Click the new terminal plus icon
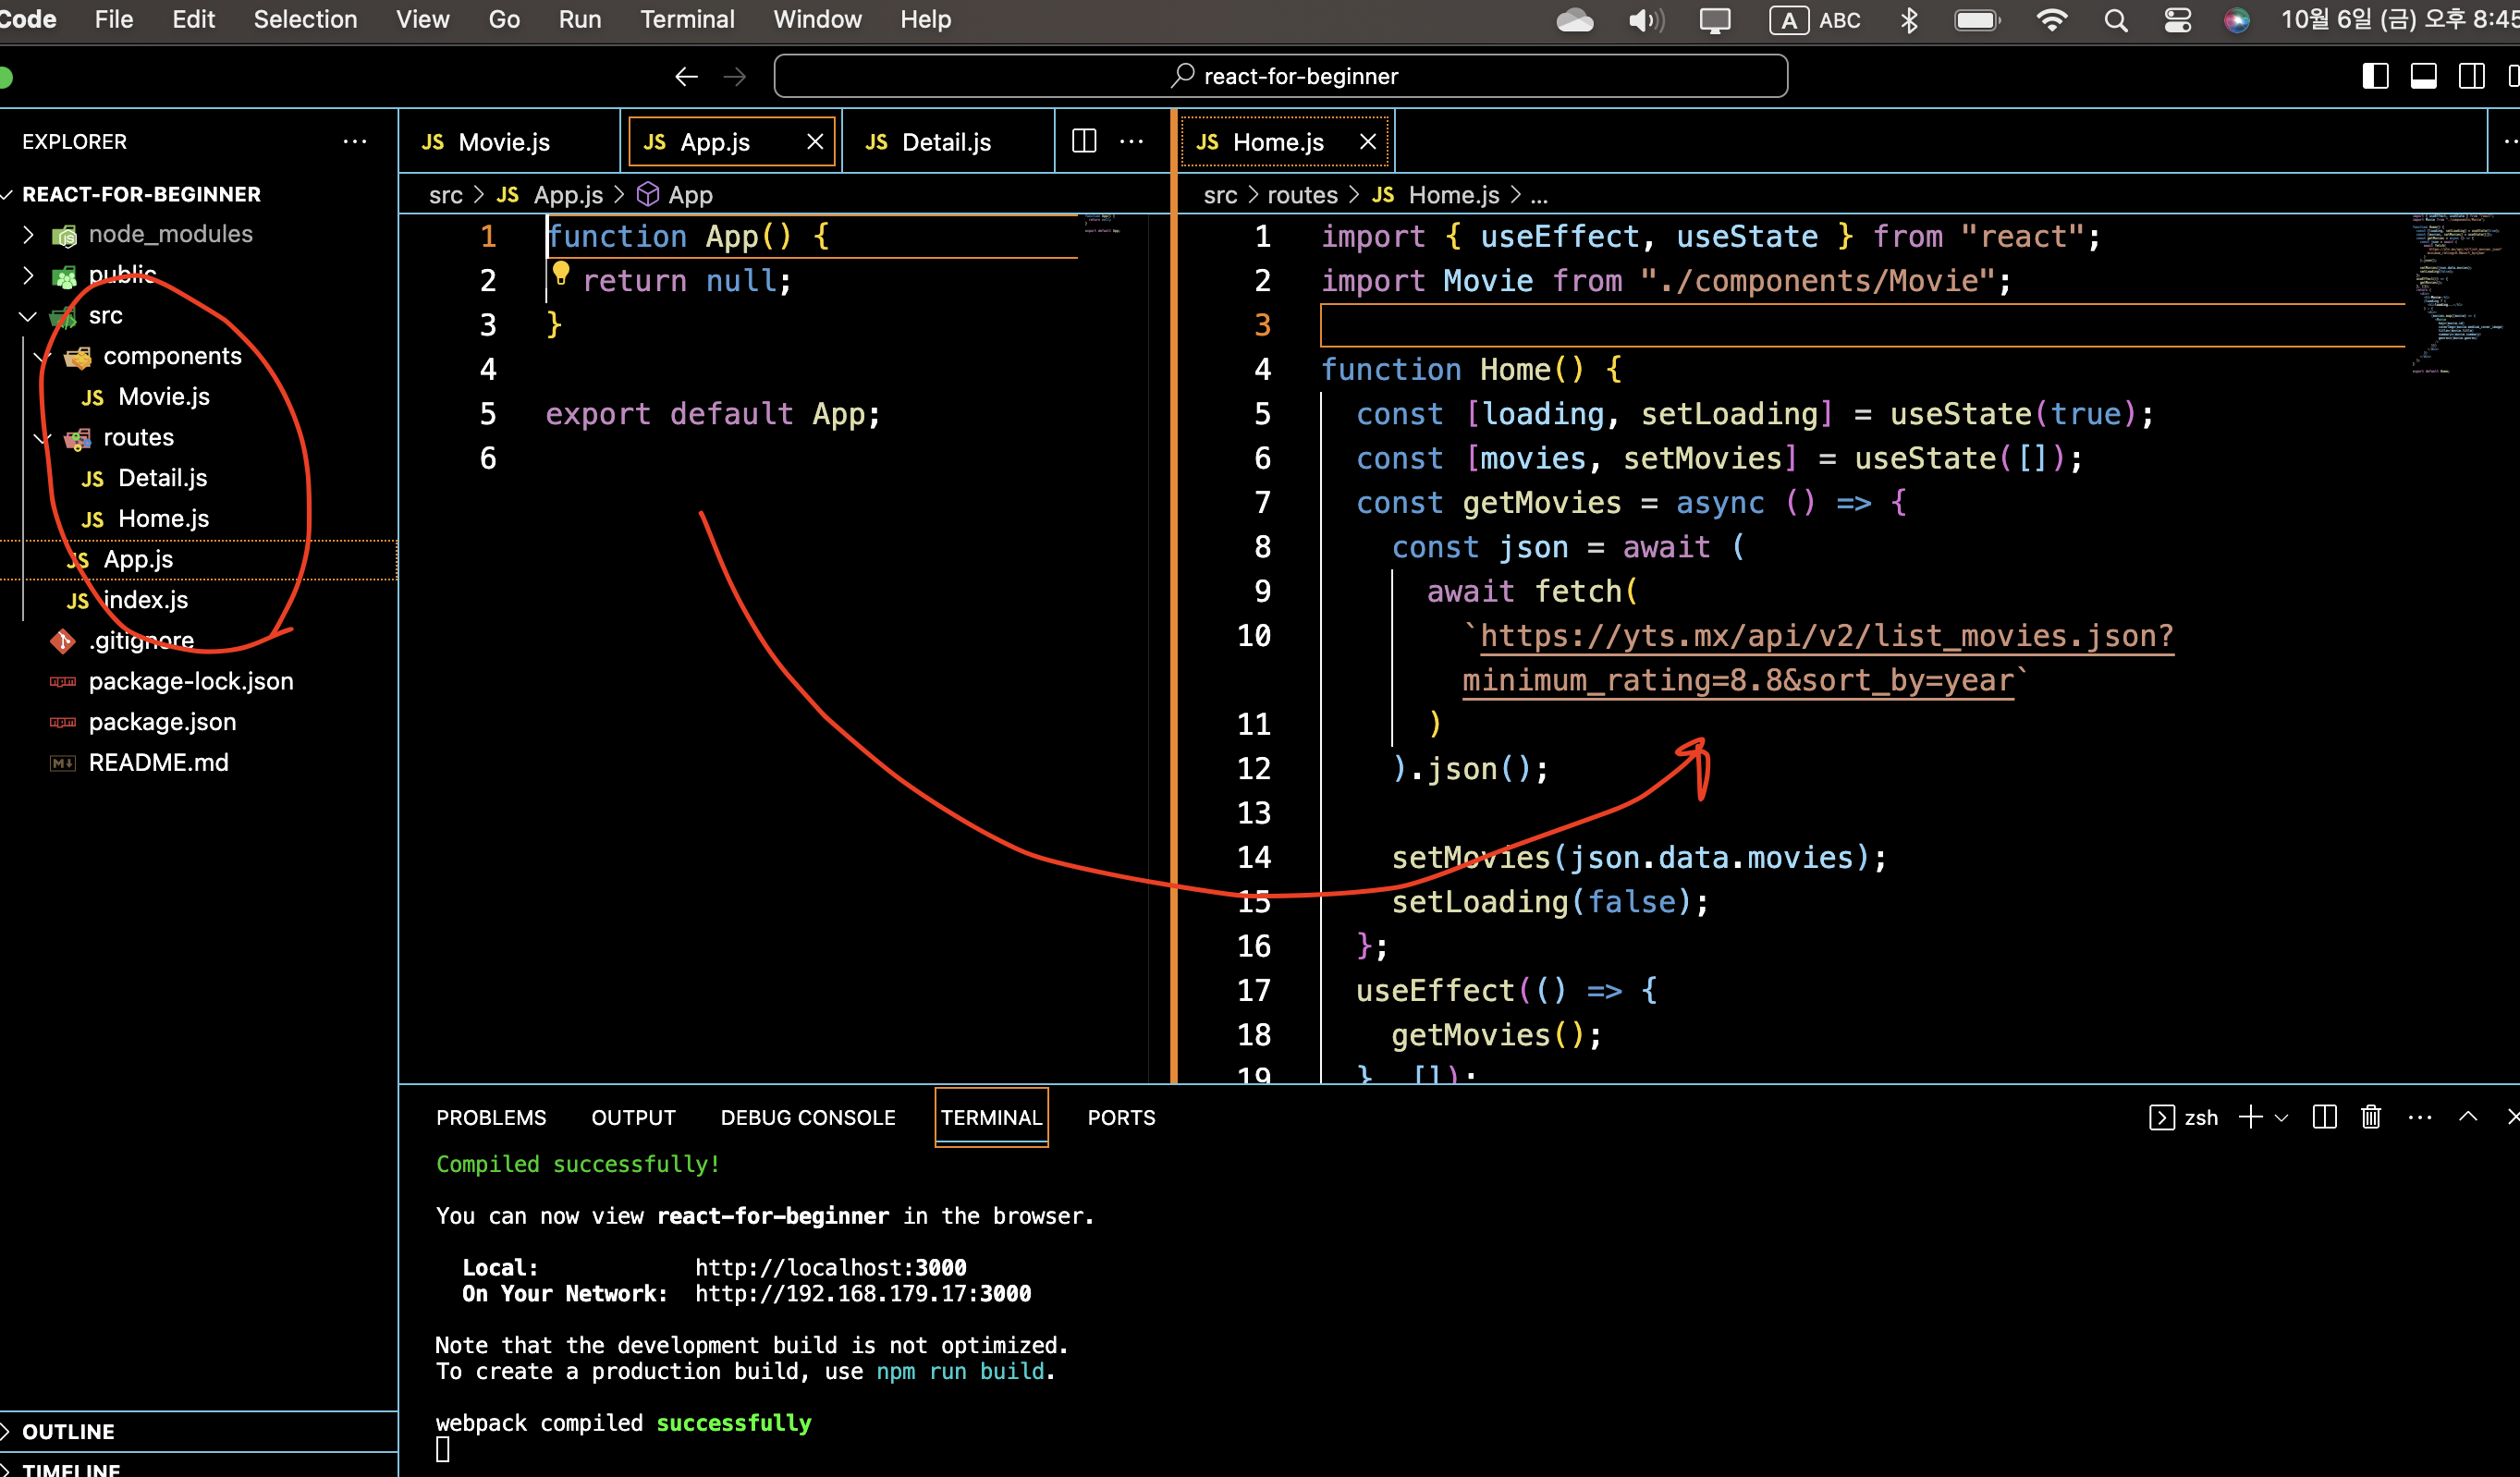This screenshot has height=1477, width=2520. coord(2250,1117)
